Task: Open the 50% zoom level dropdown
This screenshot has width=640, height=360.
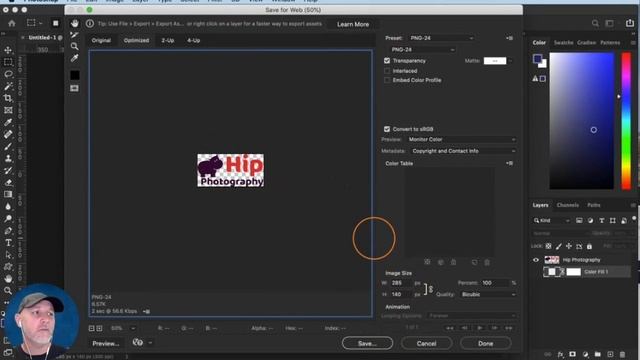Action: [x=123, y=328]
